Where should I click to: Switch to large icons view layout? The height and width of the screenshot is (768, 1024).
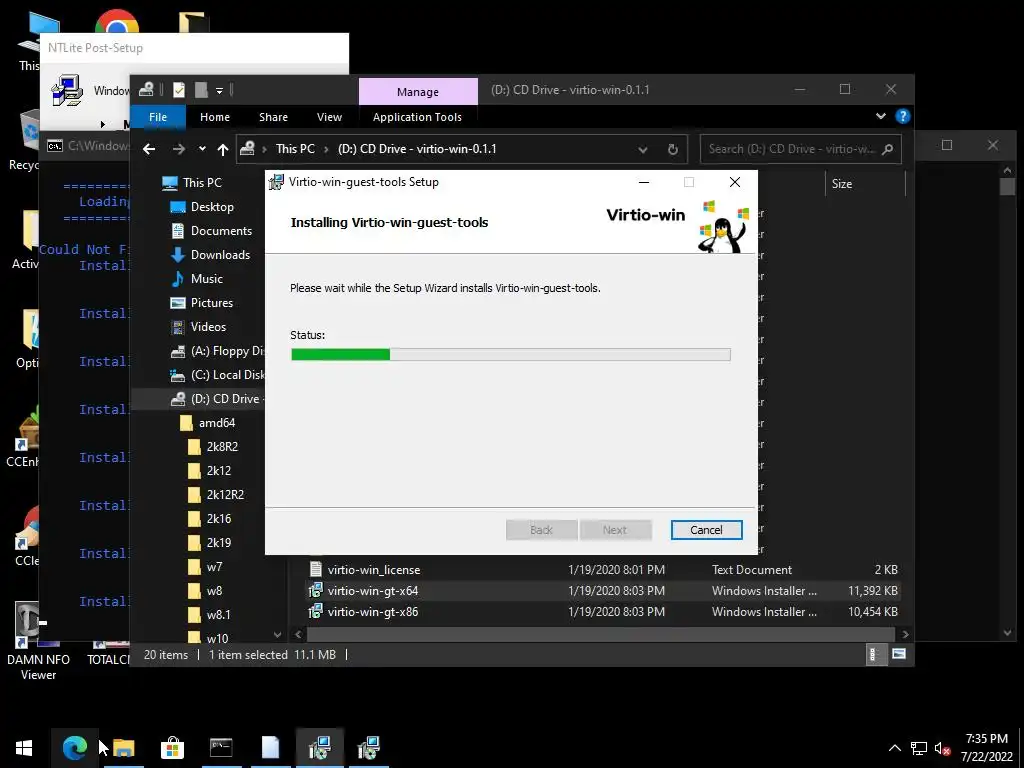899,654
